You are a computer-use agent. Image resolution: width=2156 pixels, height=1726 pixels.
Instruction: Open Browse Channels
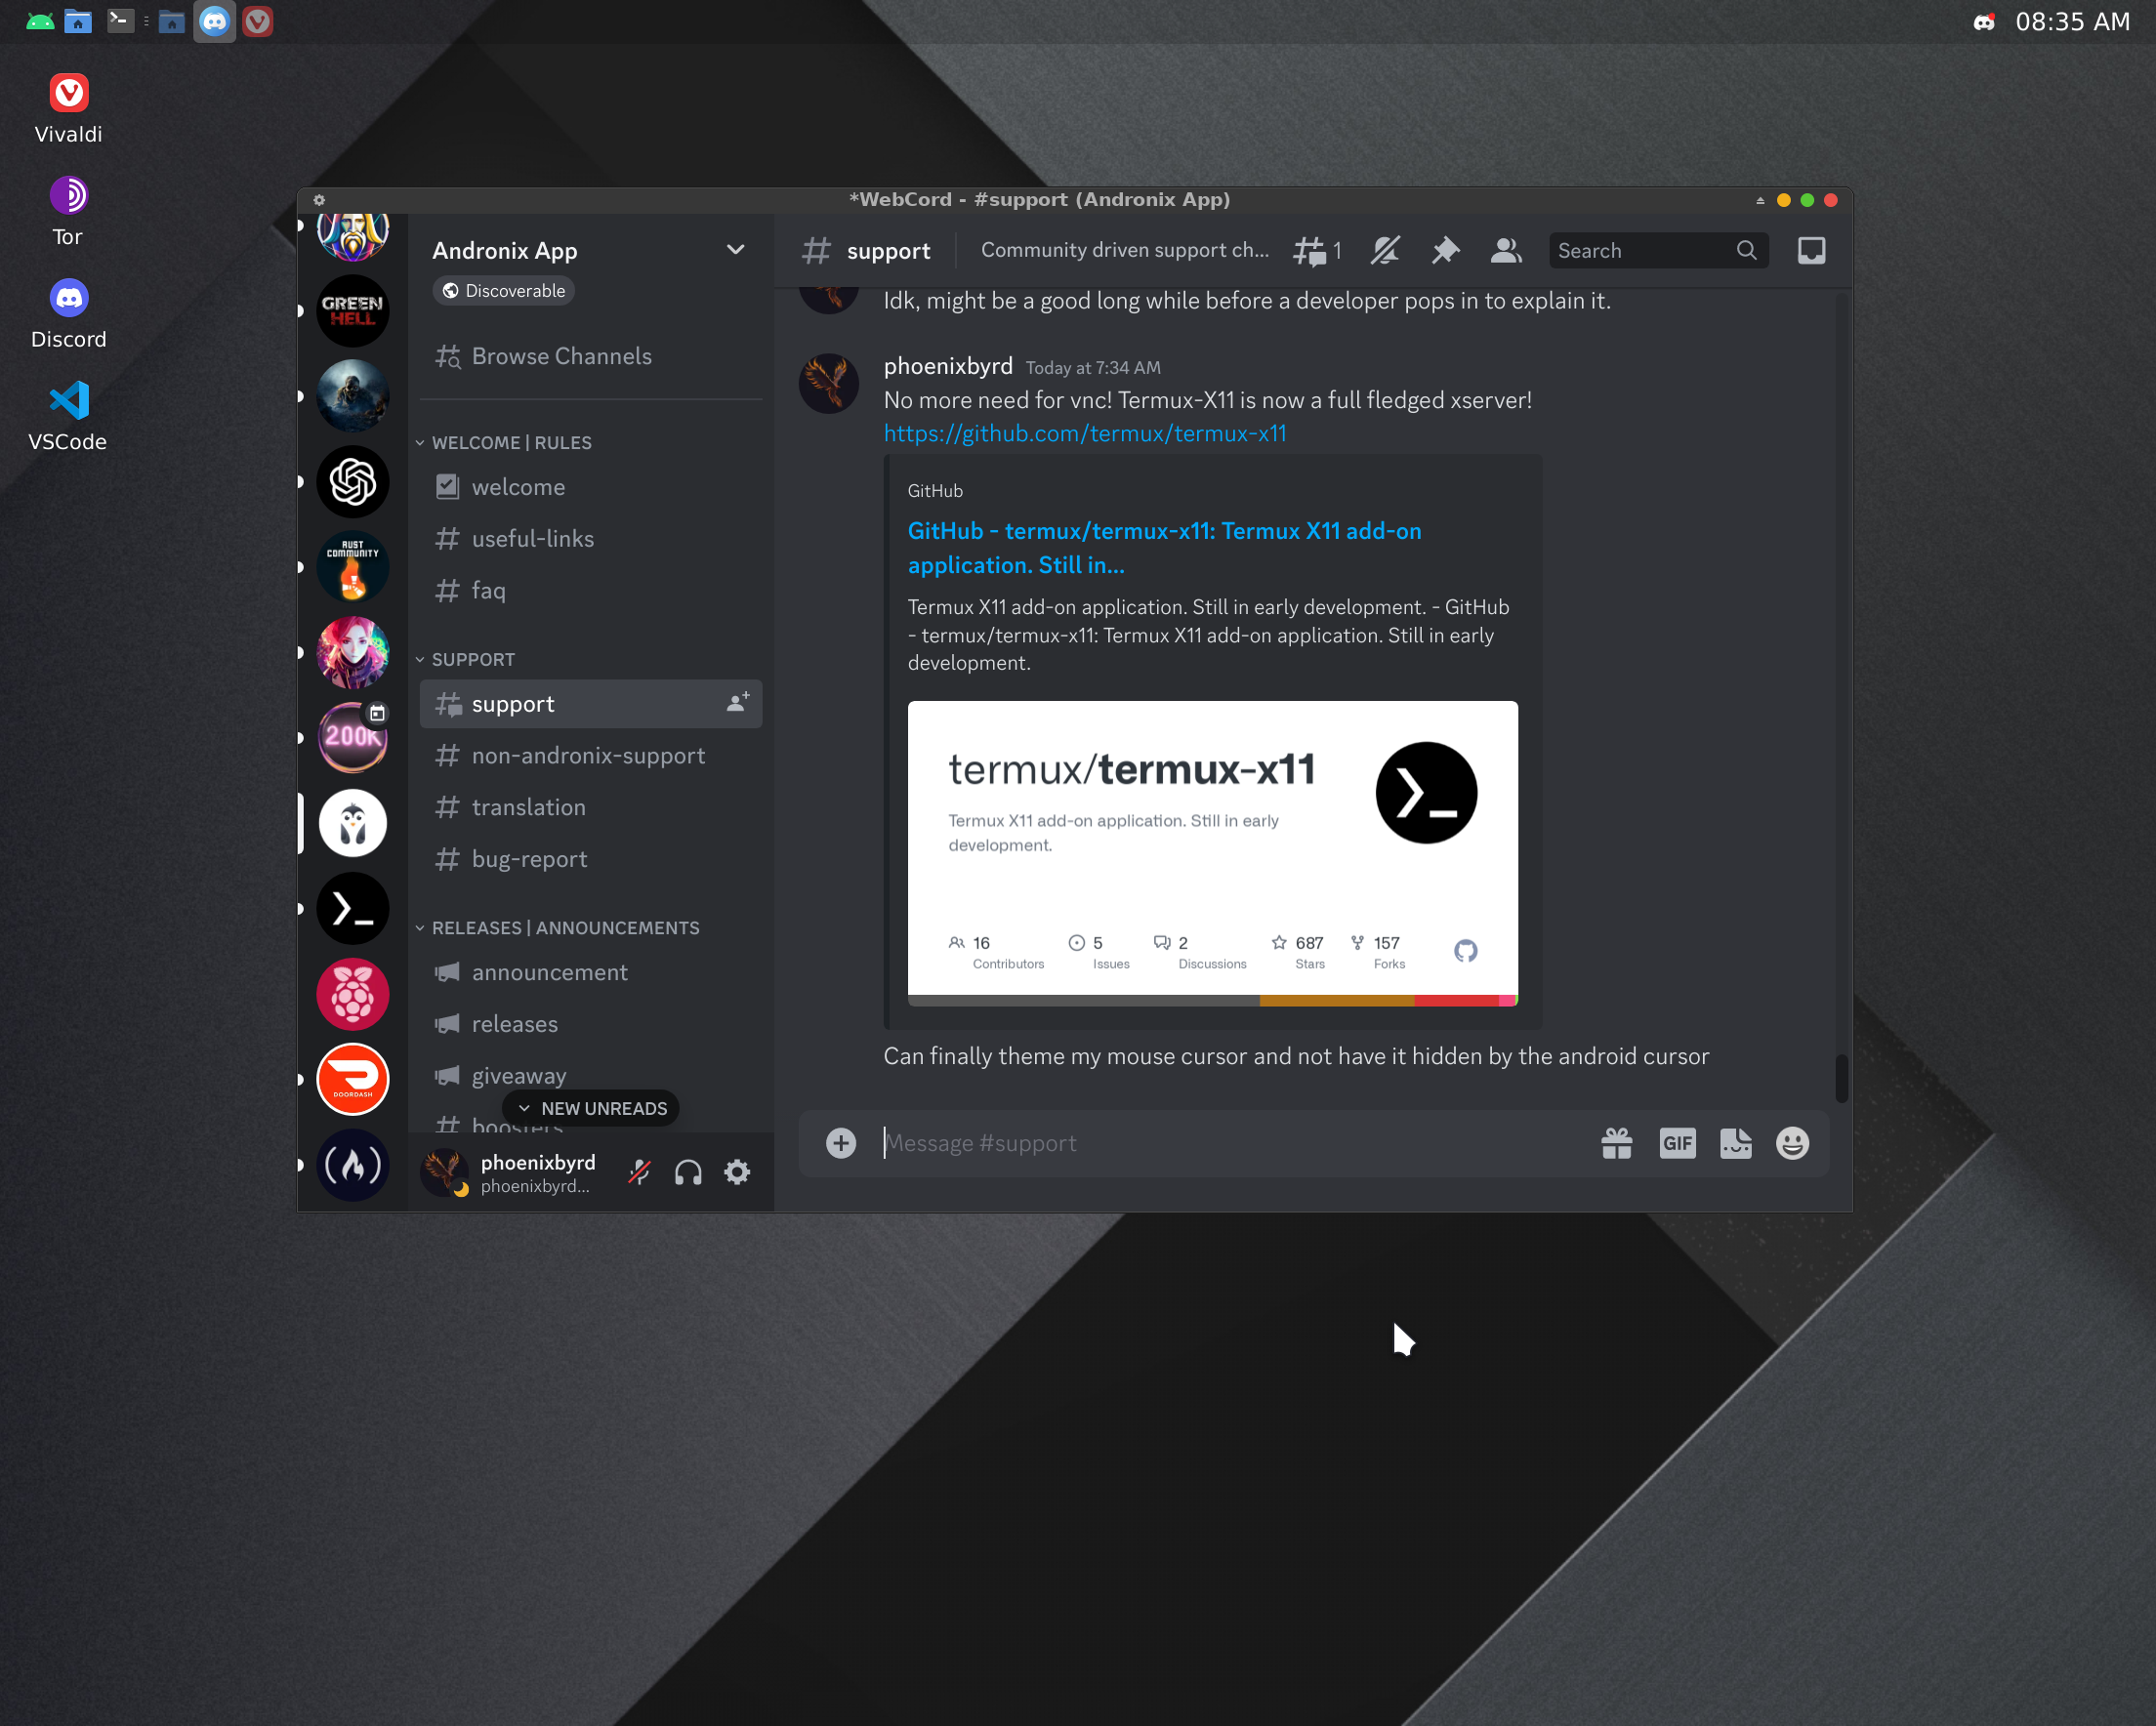(590, 356)
